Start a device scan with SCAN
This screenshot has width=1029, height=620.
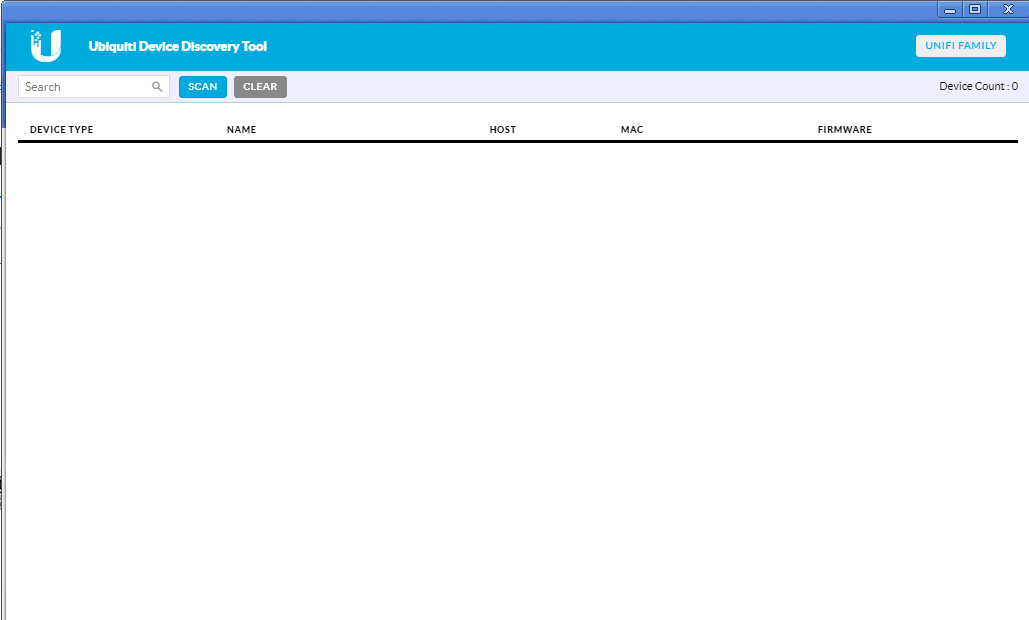pos(203,87)
